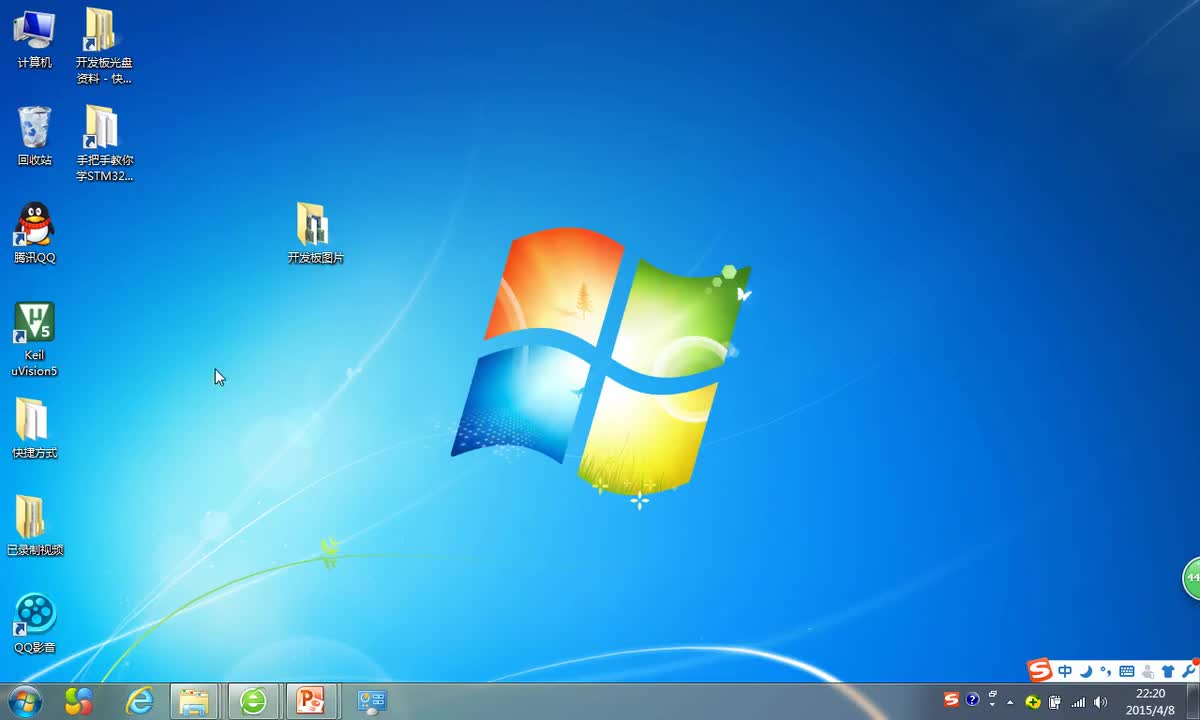Click the Sogou S icon in taskbar tray

coord(951,700)
